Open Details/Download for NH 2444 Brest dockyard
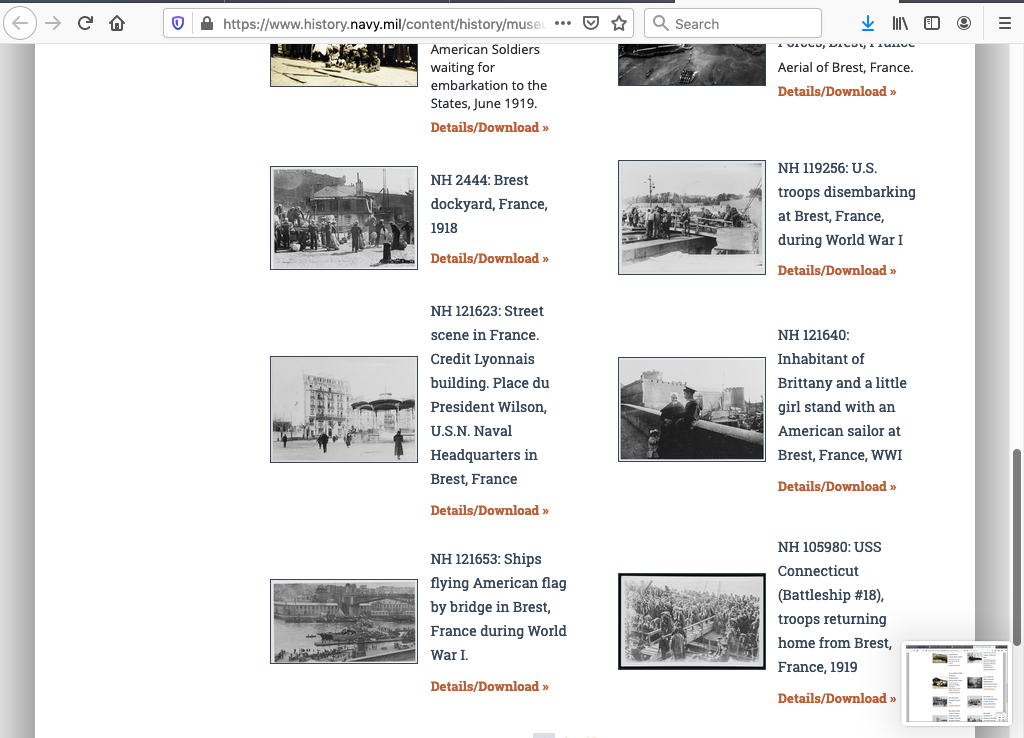 (489, 259)
